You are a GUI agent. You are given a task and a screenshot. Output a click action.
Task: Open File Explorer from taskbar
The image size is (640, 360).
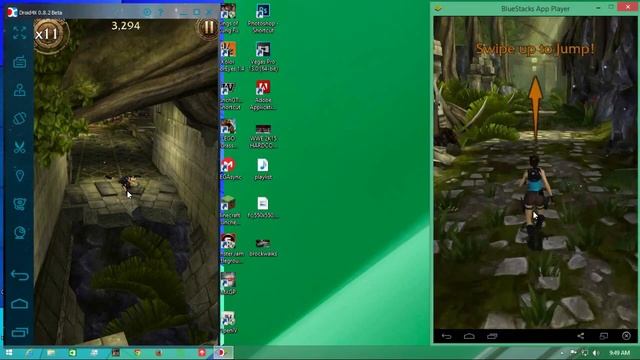coord(51,352)
